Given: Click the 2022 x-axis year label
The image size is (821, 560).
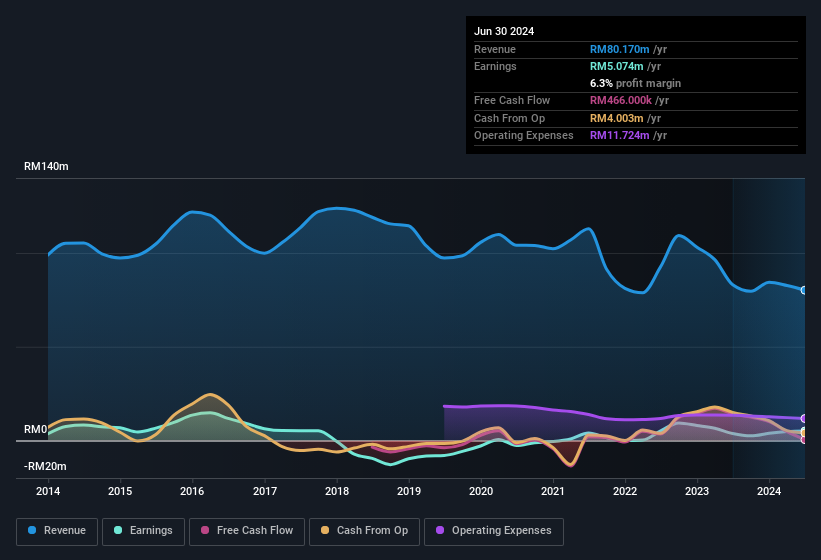Looking at the screenshot, I should tap(625, 491).
